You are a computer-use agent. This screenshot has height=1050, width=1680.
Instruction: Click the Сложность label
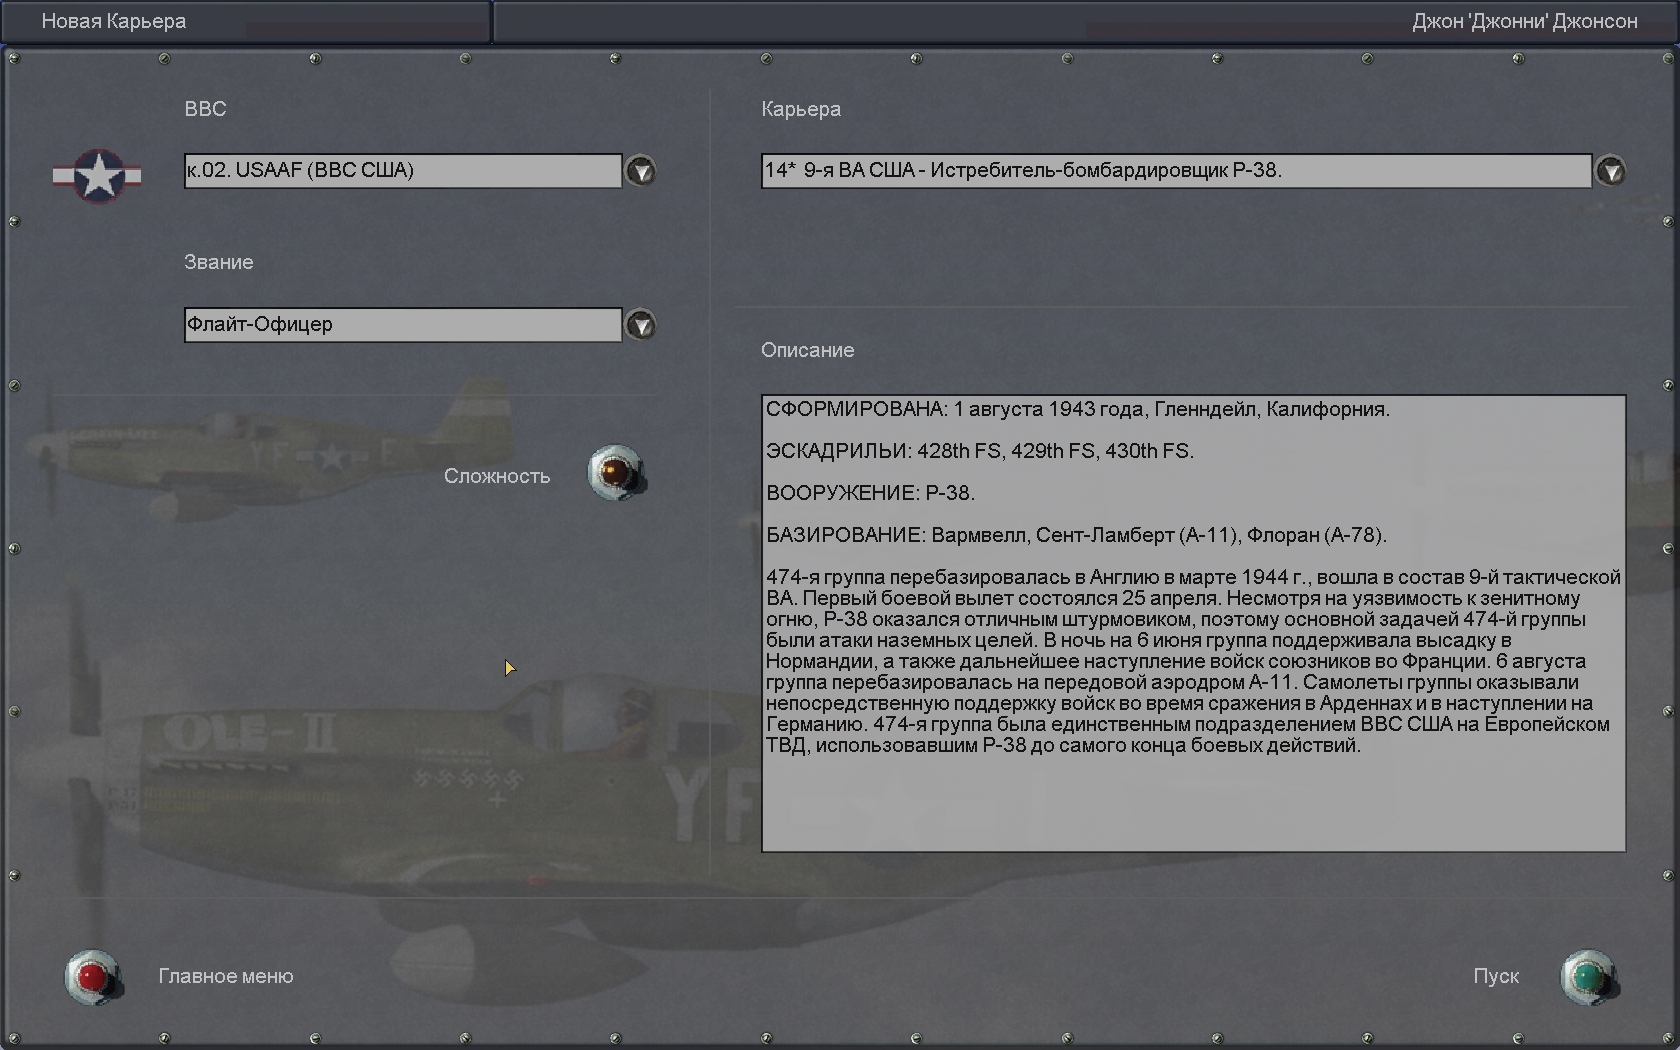497,476
